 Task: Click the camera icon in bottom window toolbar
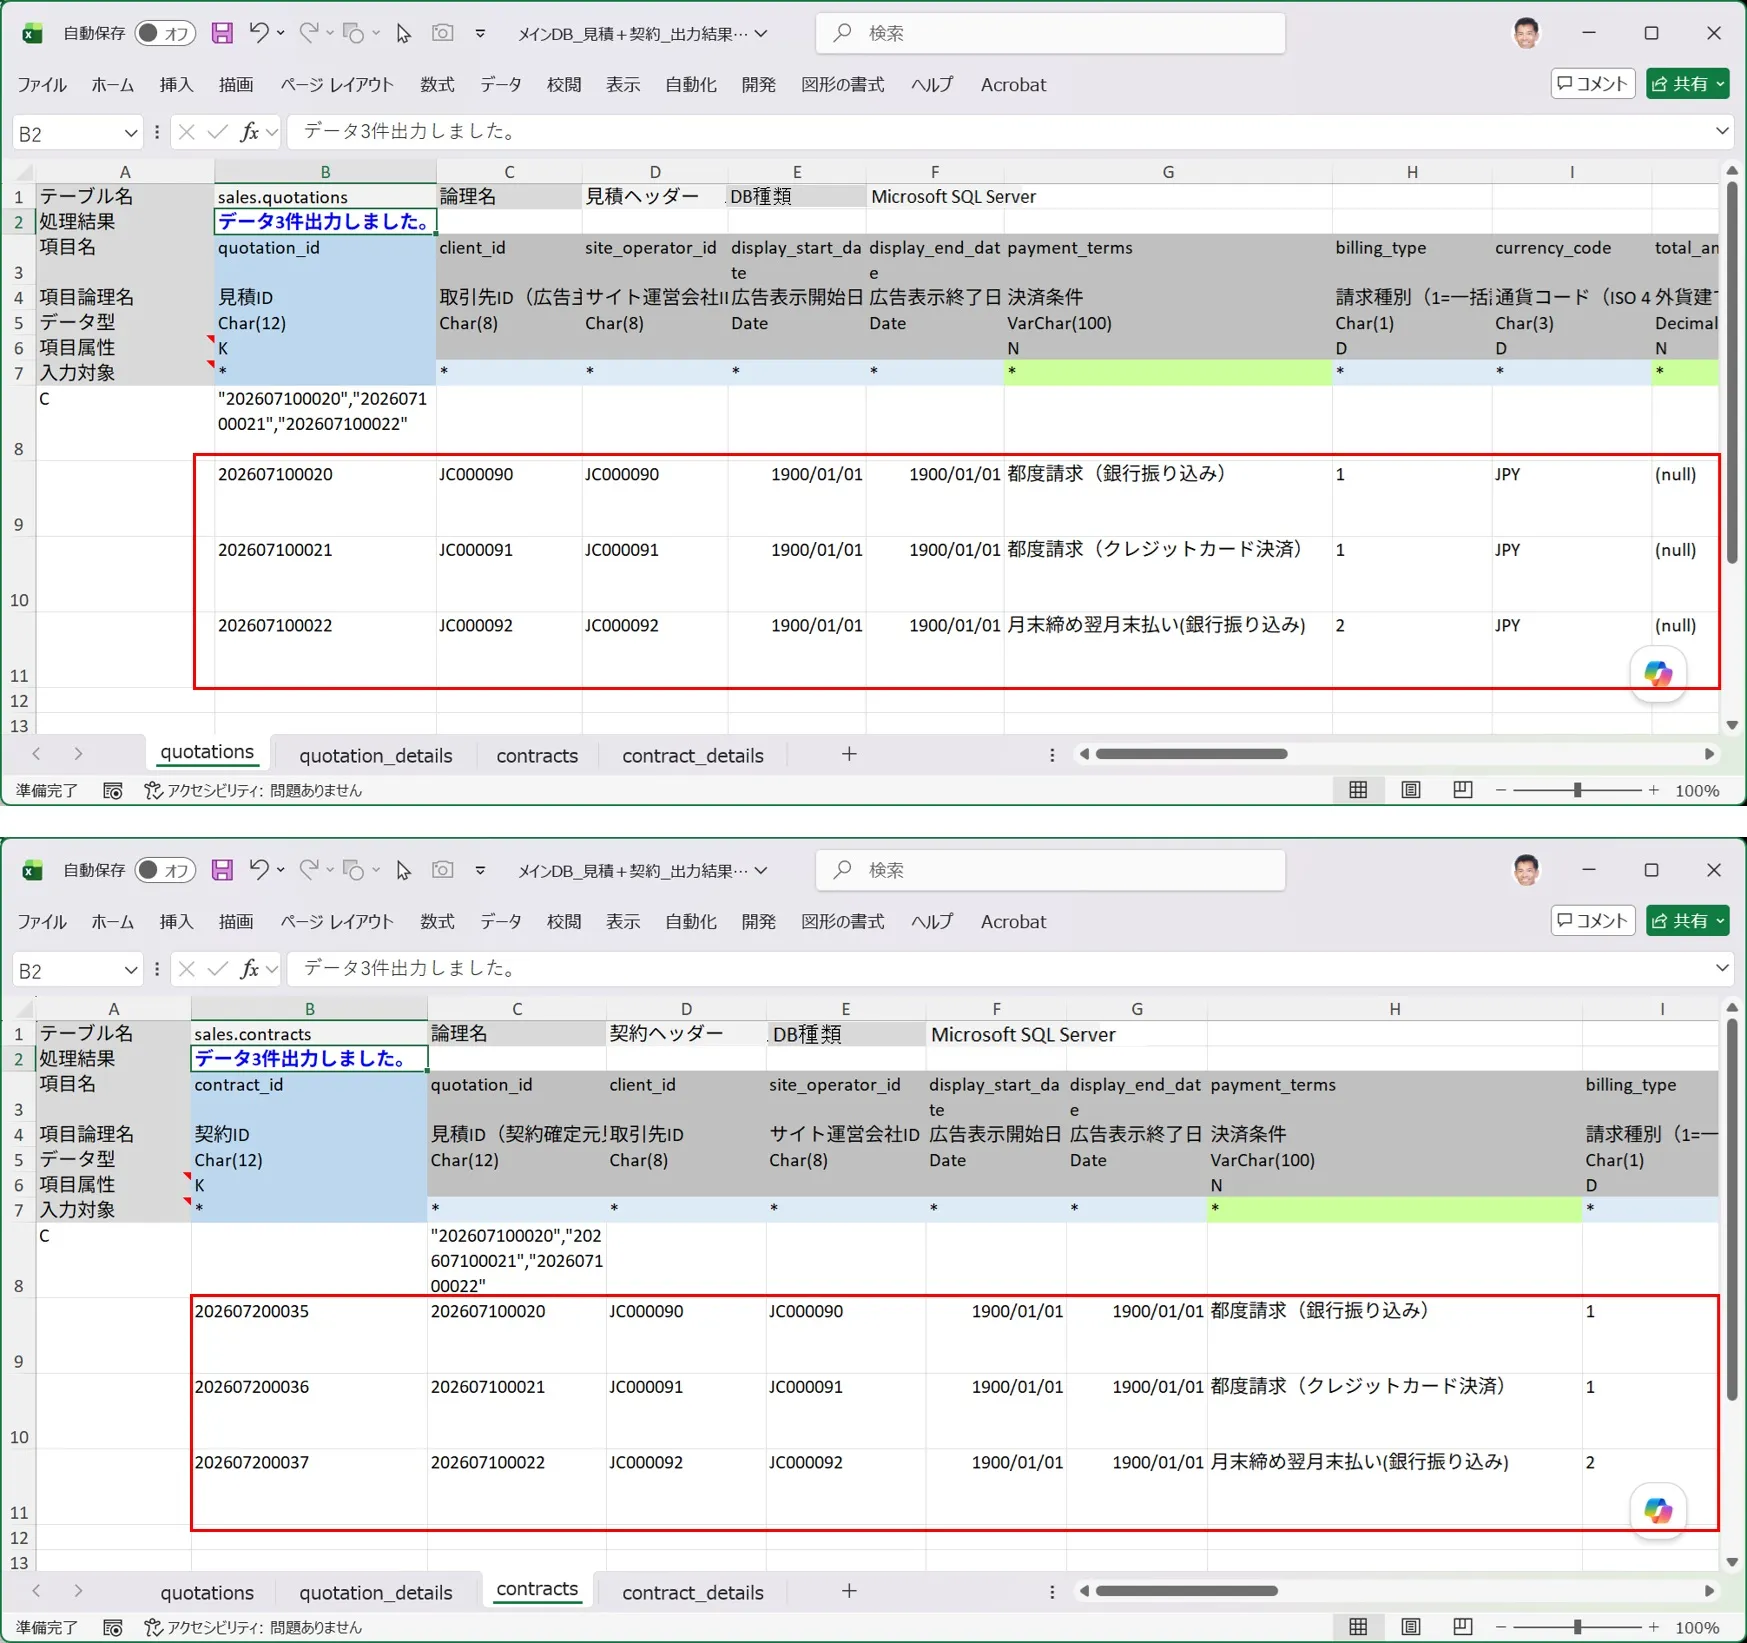(442, 870)
